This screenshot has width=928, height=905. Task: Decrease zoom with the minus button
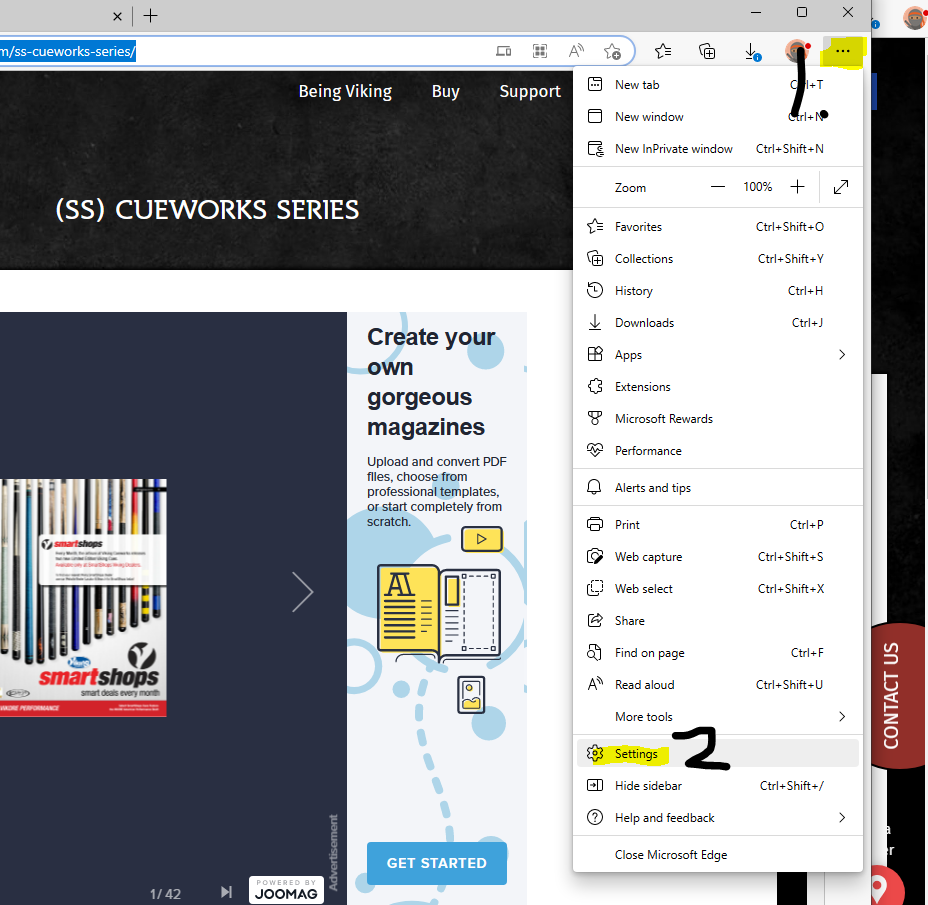pyautogui.click(x=718, y=187)
